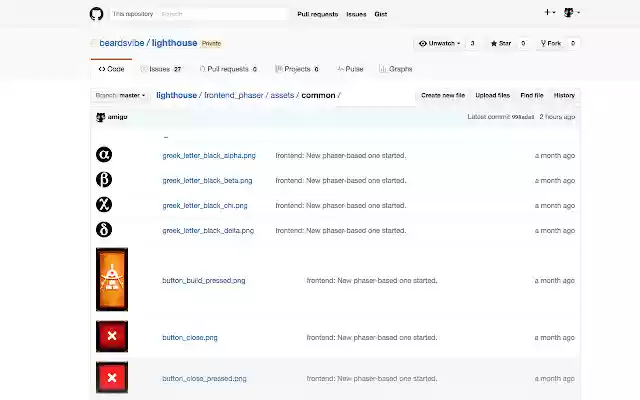Image resolution: width=640 pixels, height=400 pixels.
Task: Switch to the Pulse tab
Action: coord(350,69)
